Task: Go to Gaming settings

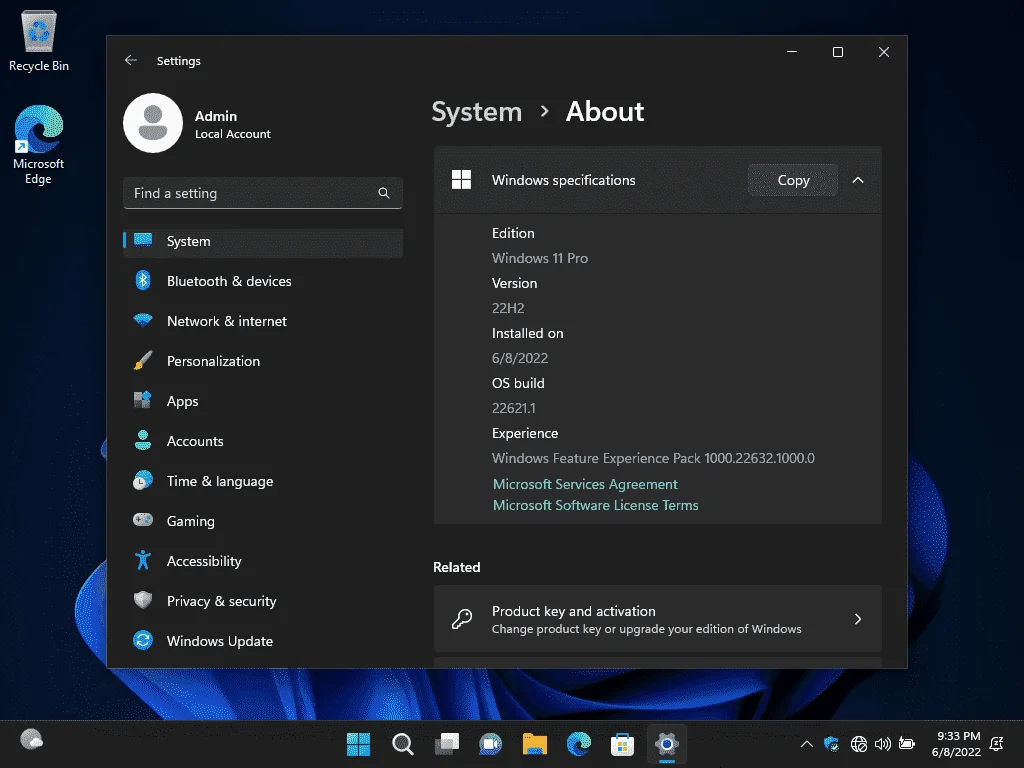Action: 263,521
